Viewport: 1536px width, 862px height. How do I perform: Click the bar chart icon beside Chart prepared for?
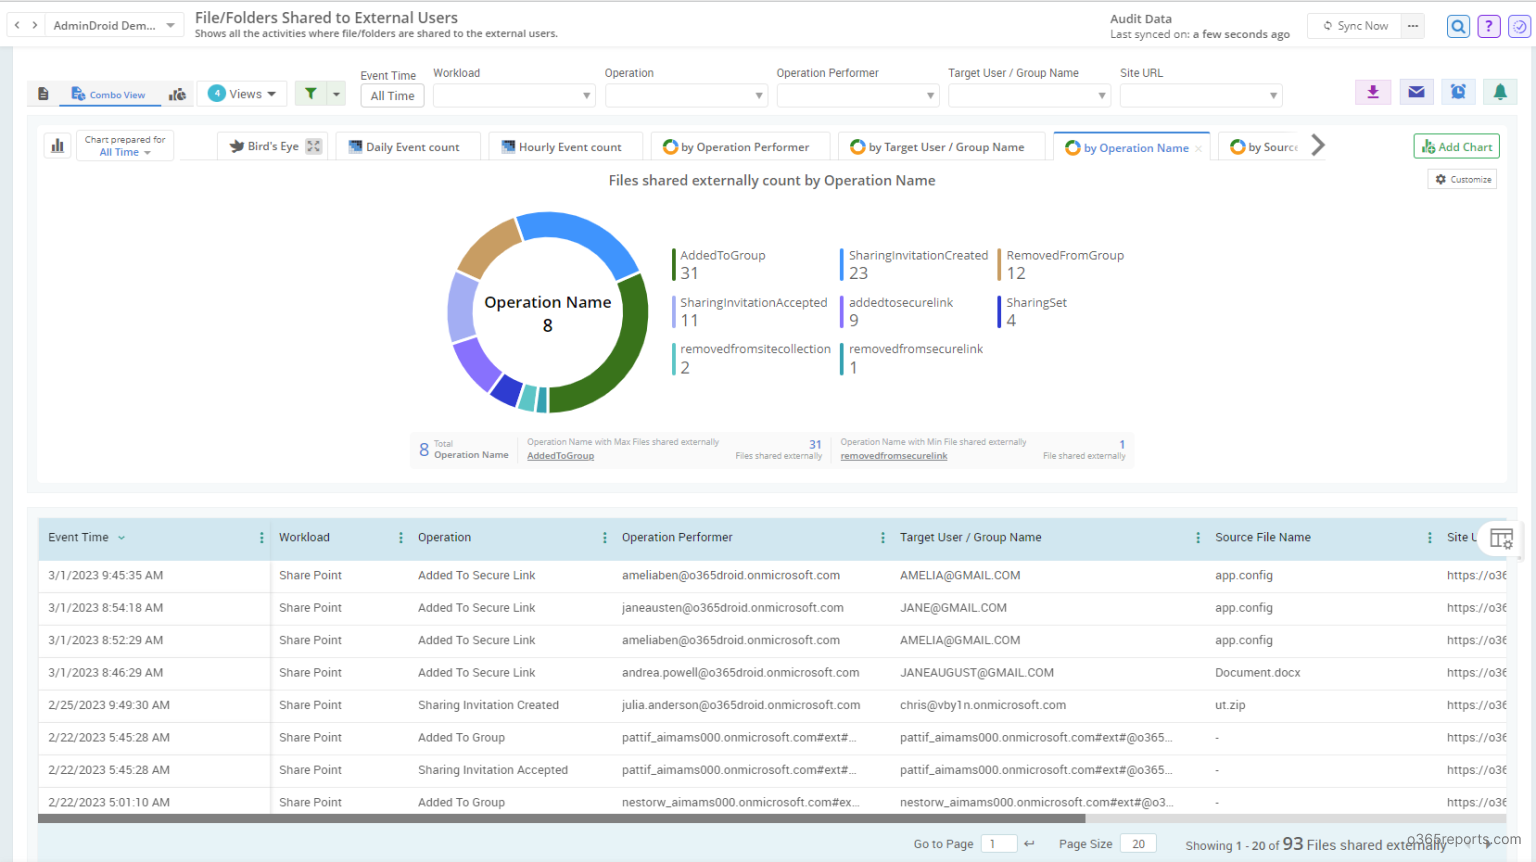(58, 146)
